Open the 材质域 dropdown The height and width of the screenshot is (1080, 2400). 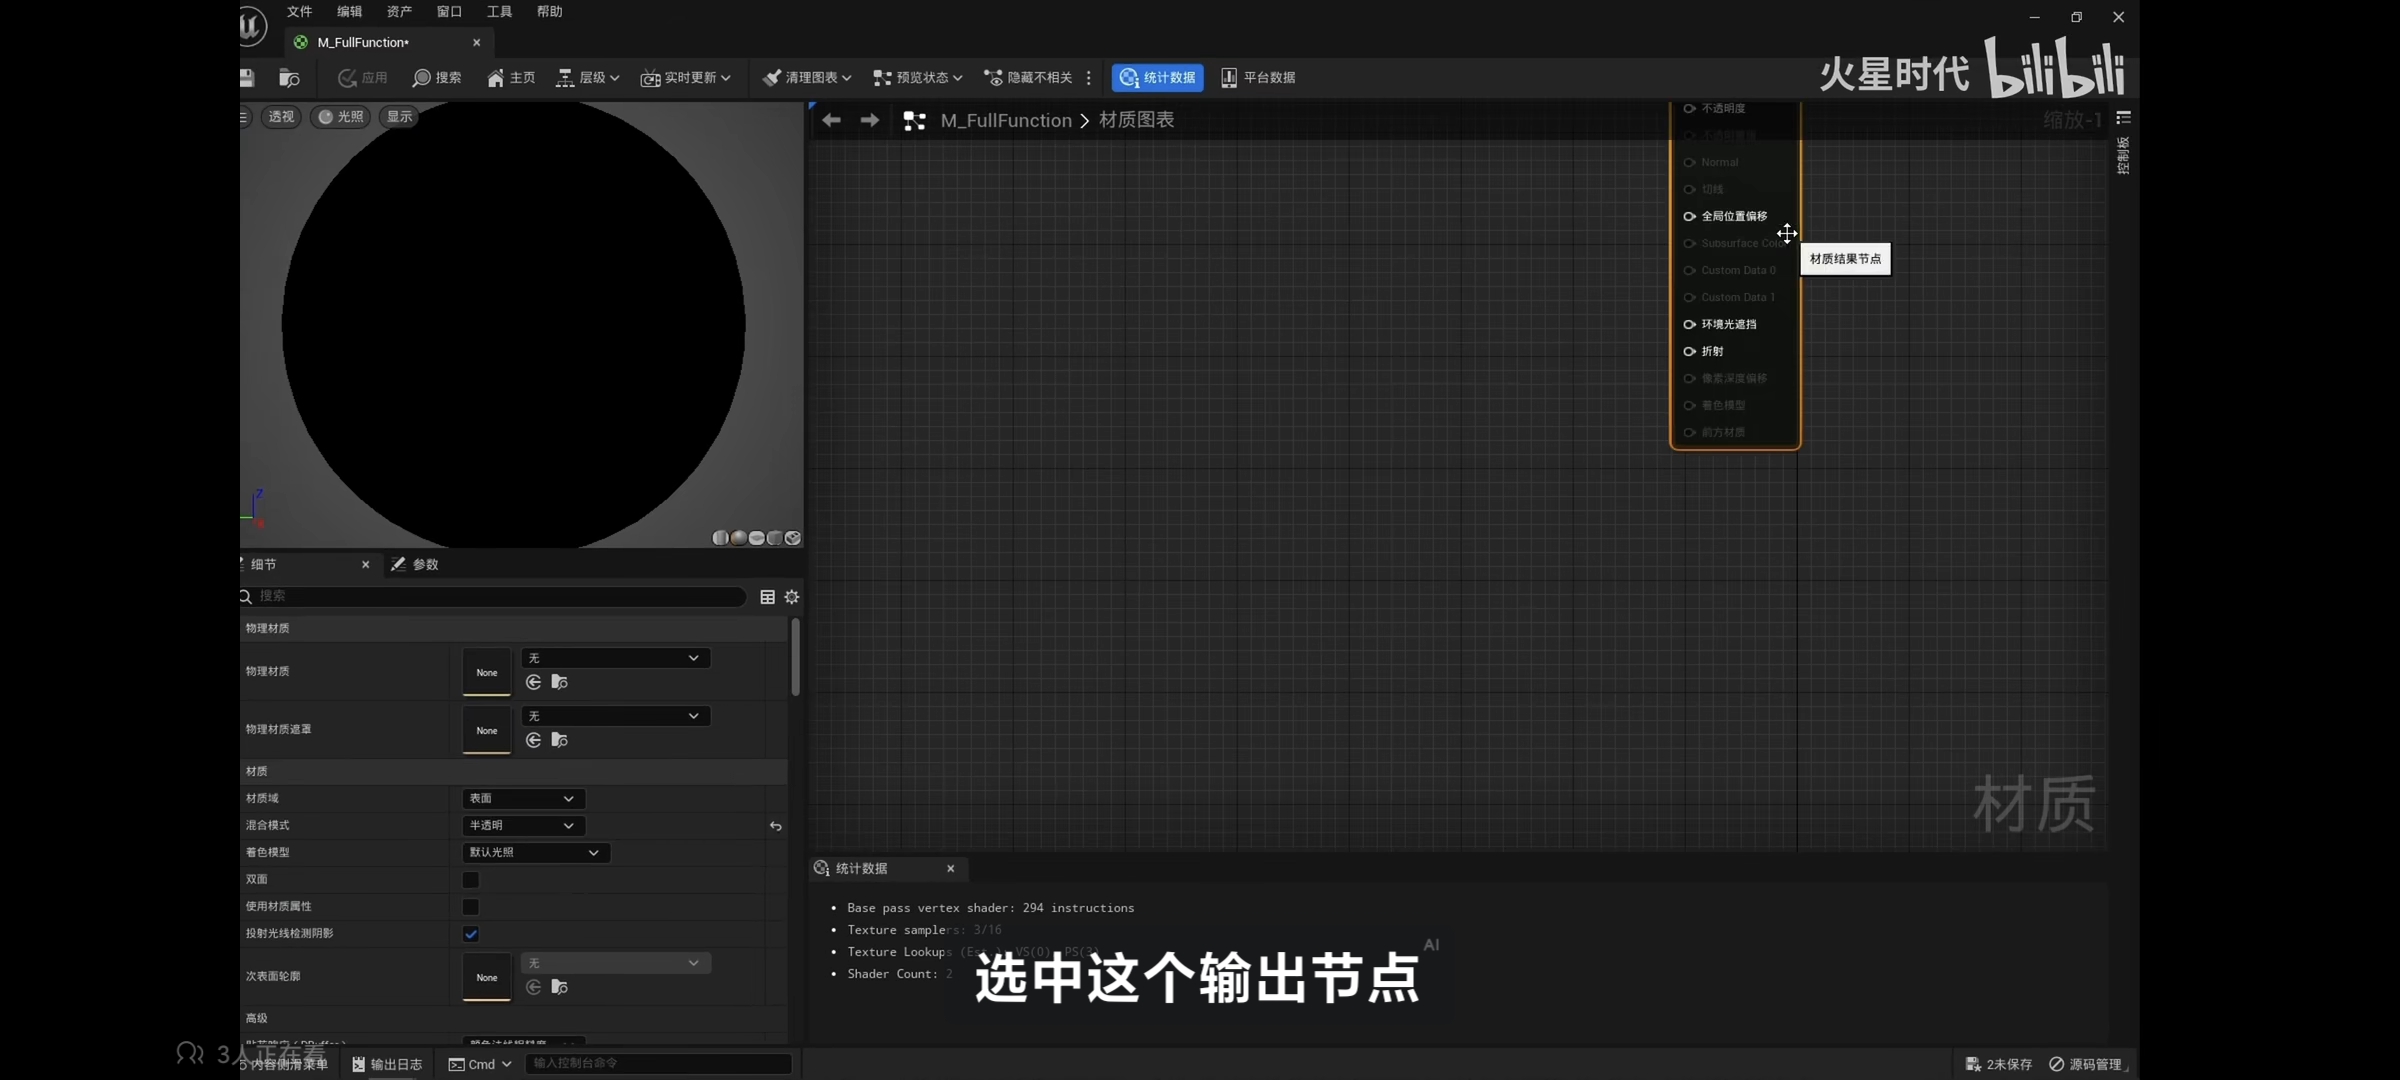pyautogui.click(x=522, y=799)
